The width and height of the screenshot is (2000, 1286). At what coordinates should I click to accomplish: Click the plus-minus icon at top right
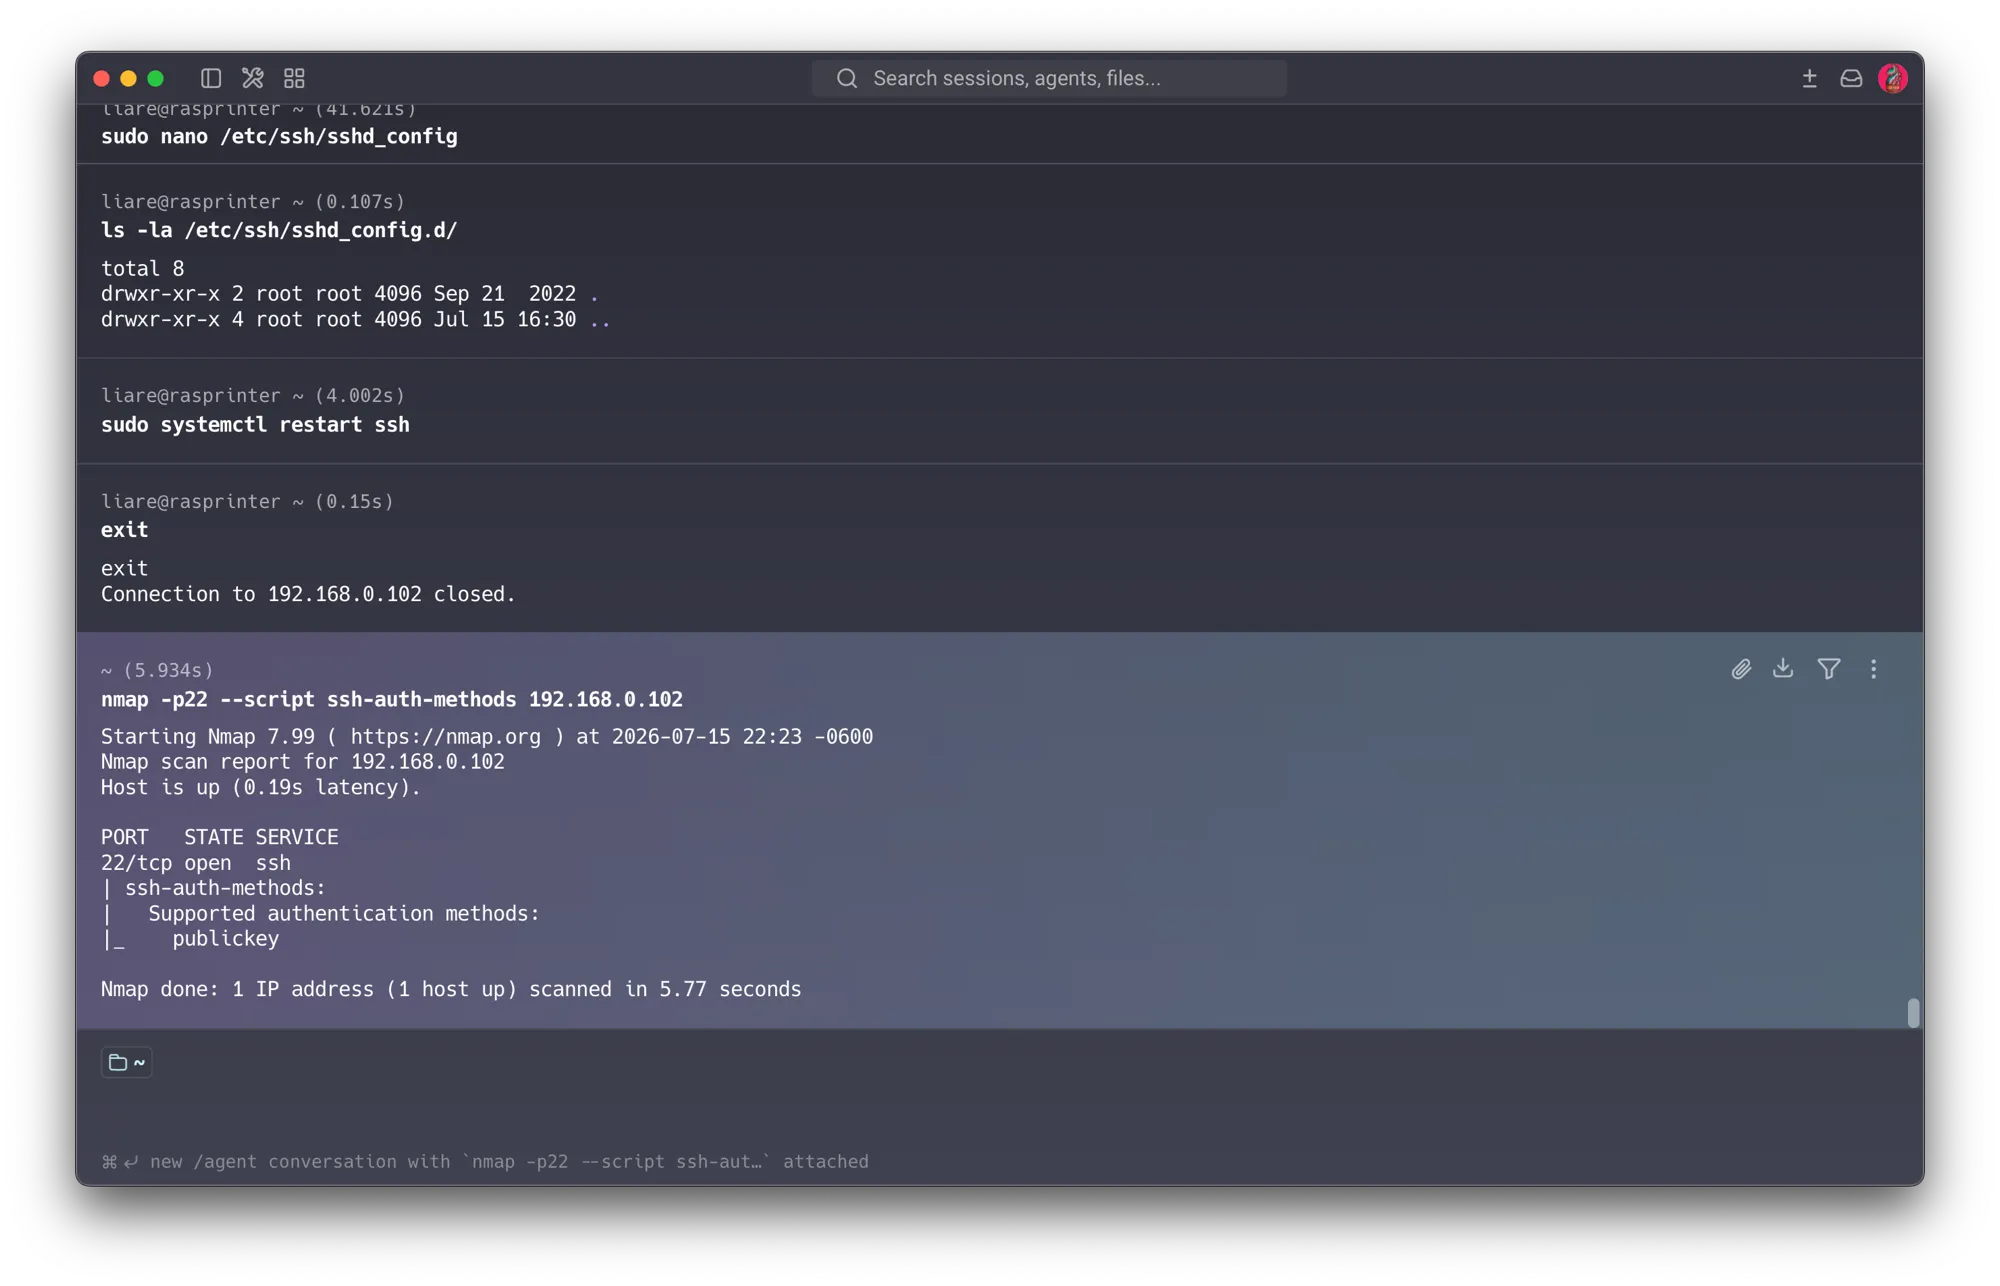pos(1809,78)
